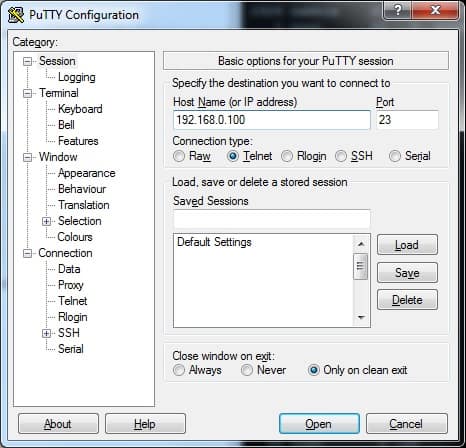Viewport: 466px width, 448px height.
Task: Click the Open button
Action: [x=319, y=424]
